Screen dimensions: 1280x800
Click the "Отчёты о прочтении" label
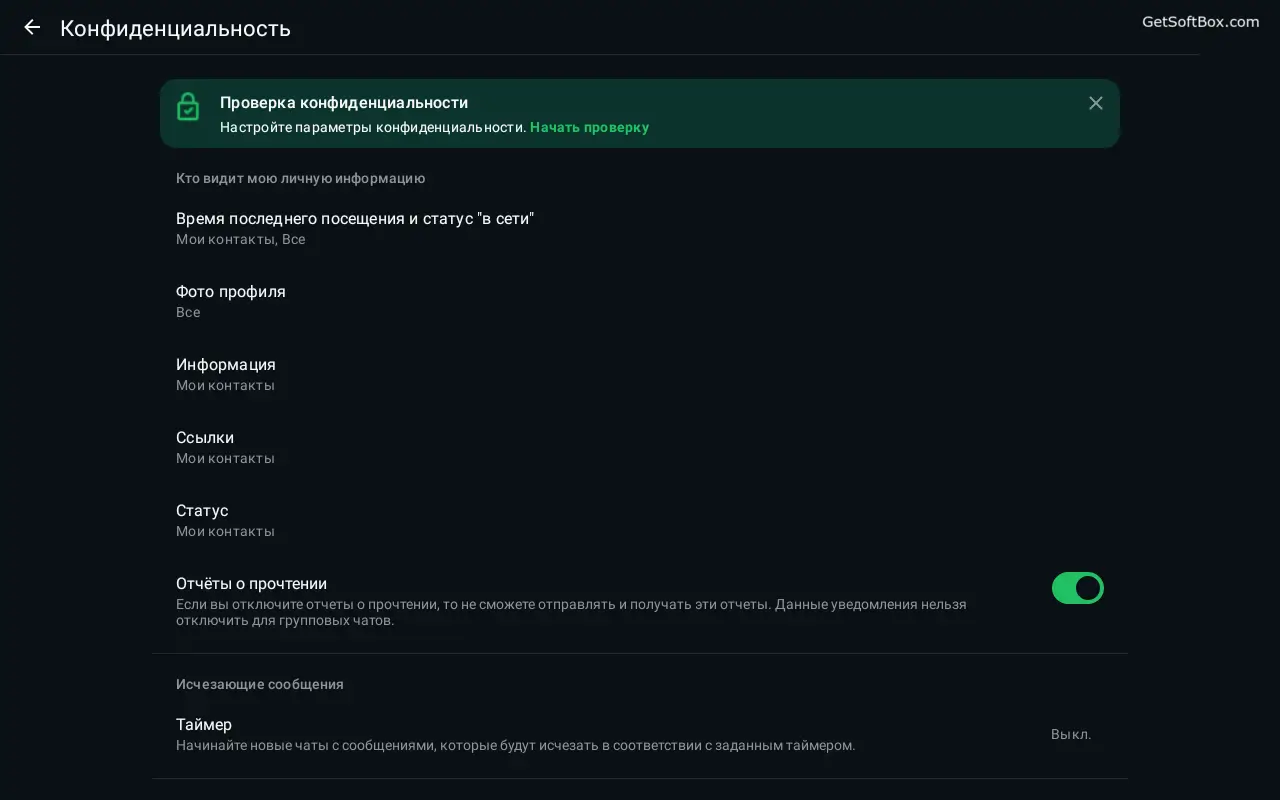[x=252, y=584]
